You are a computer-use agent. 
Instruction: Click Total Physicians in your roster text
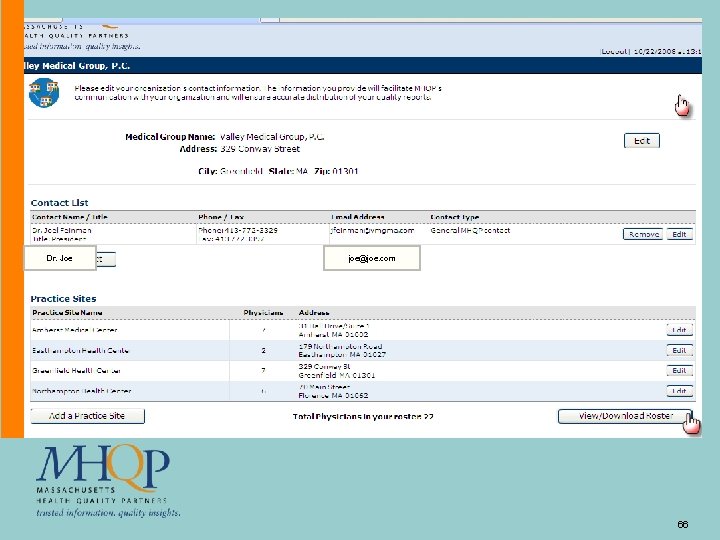(363, 416)
